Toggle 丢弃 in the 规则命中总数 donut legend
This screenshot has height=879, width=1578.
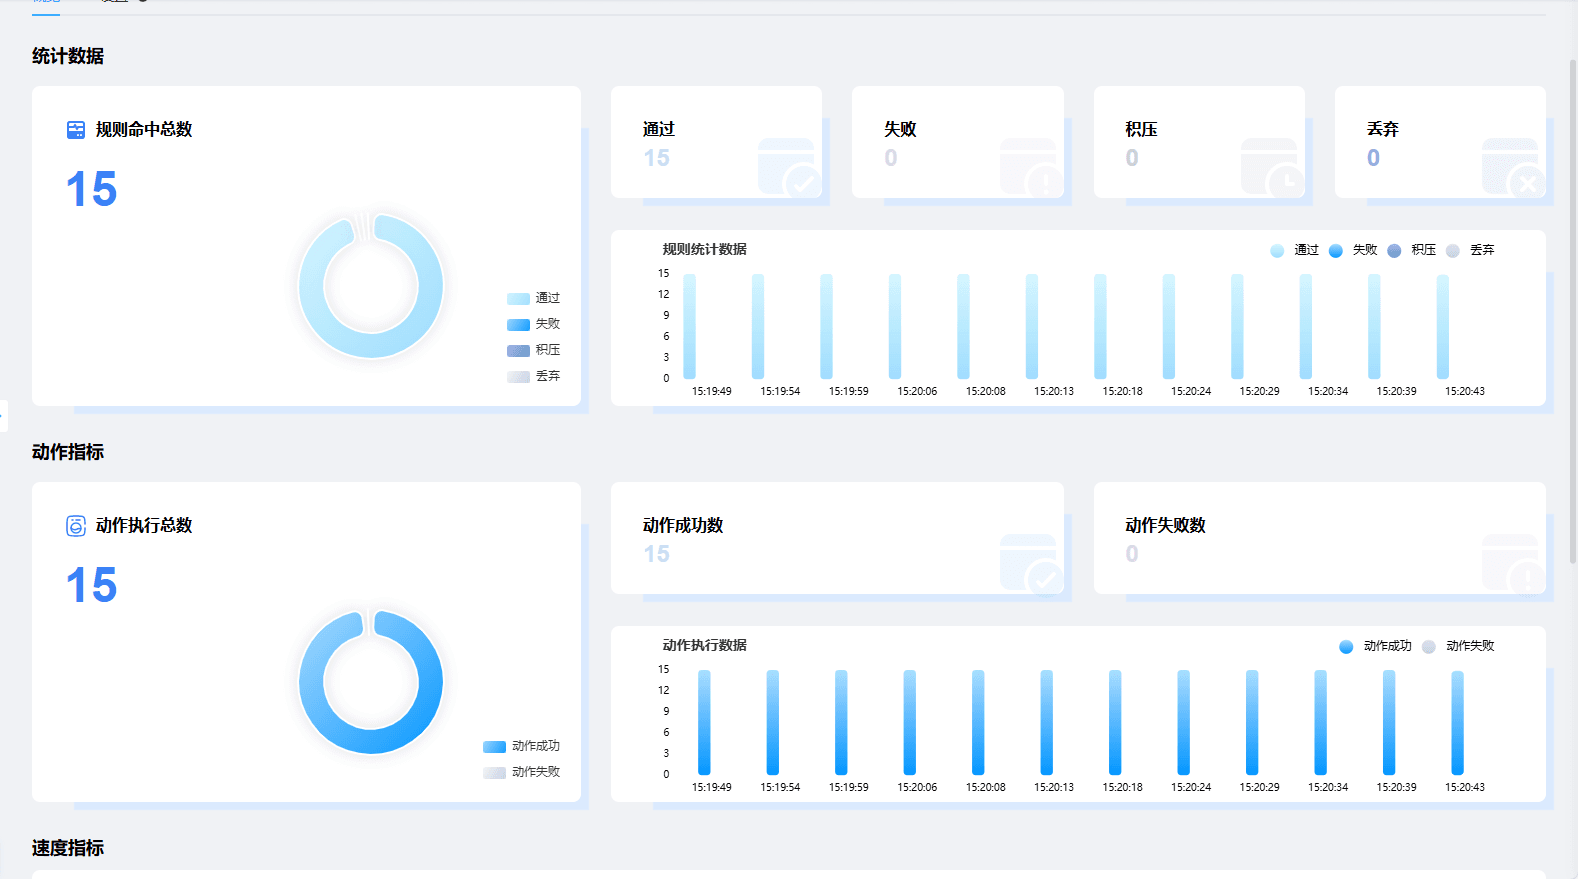(x=533, y=376)
